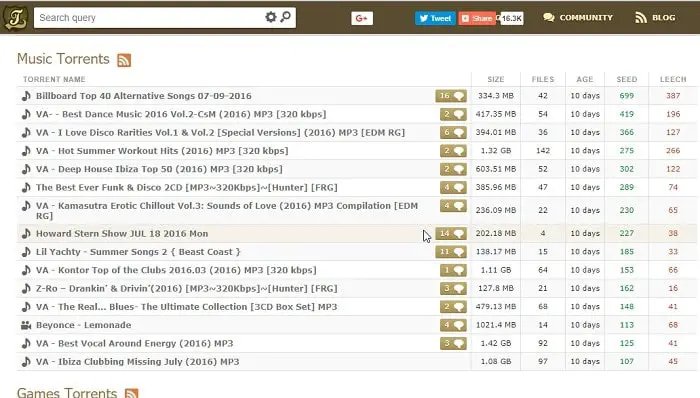Open comments badge for Hot Summer Workout Hits
The height and width of the screenshot is (398, 700).
click(x=453, y=151)
